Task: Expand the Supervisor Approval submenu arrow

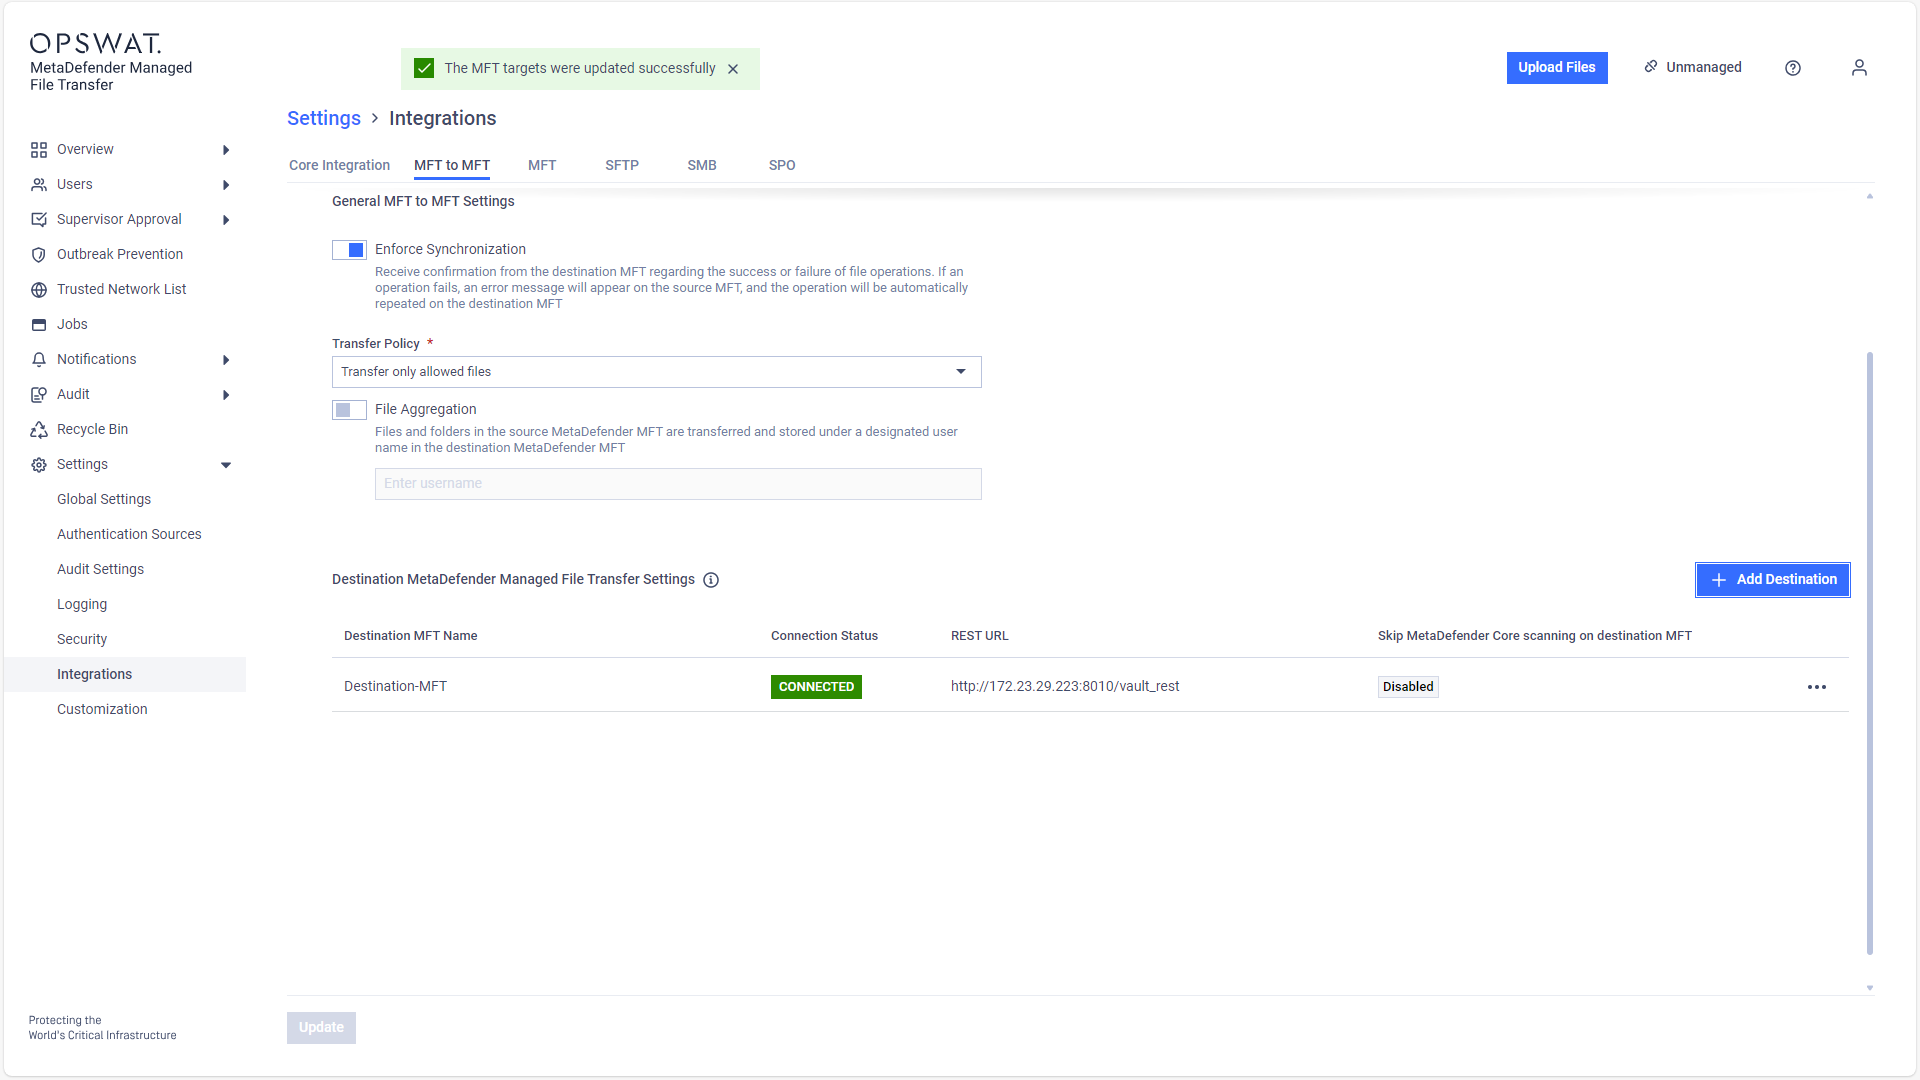Action: coord(226,220)
